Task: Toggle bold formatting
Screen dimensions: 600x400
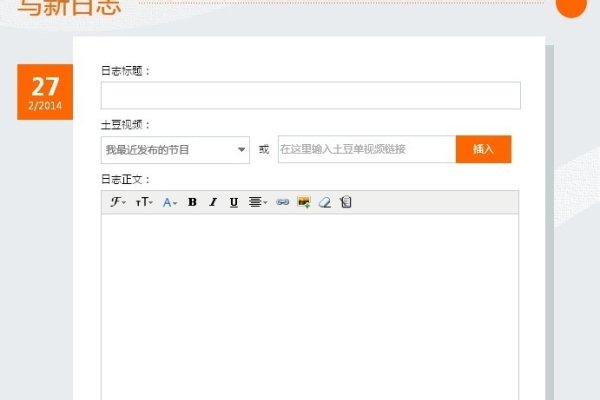Action: [192, 202]
